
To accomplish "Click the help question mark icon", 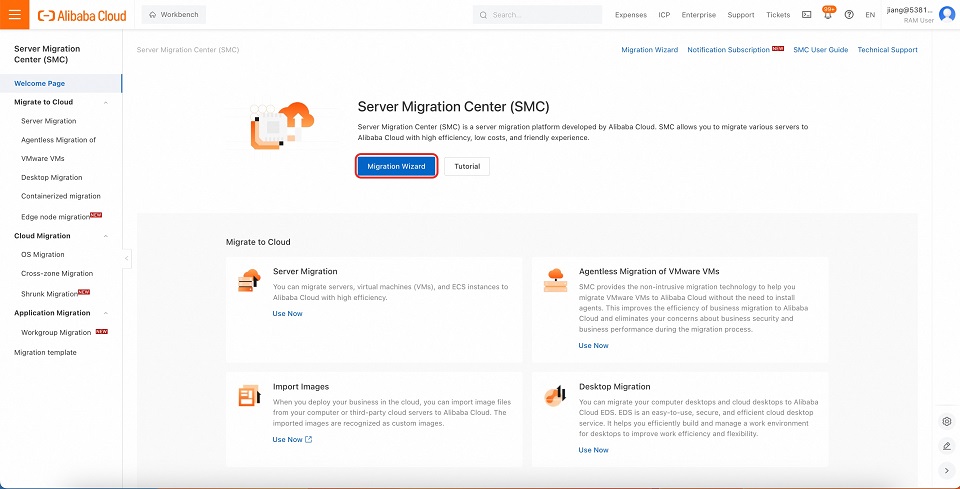I will click(x=849, y=15).
